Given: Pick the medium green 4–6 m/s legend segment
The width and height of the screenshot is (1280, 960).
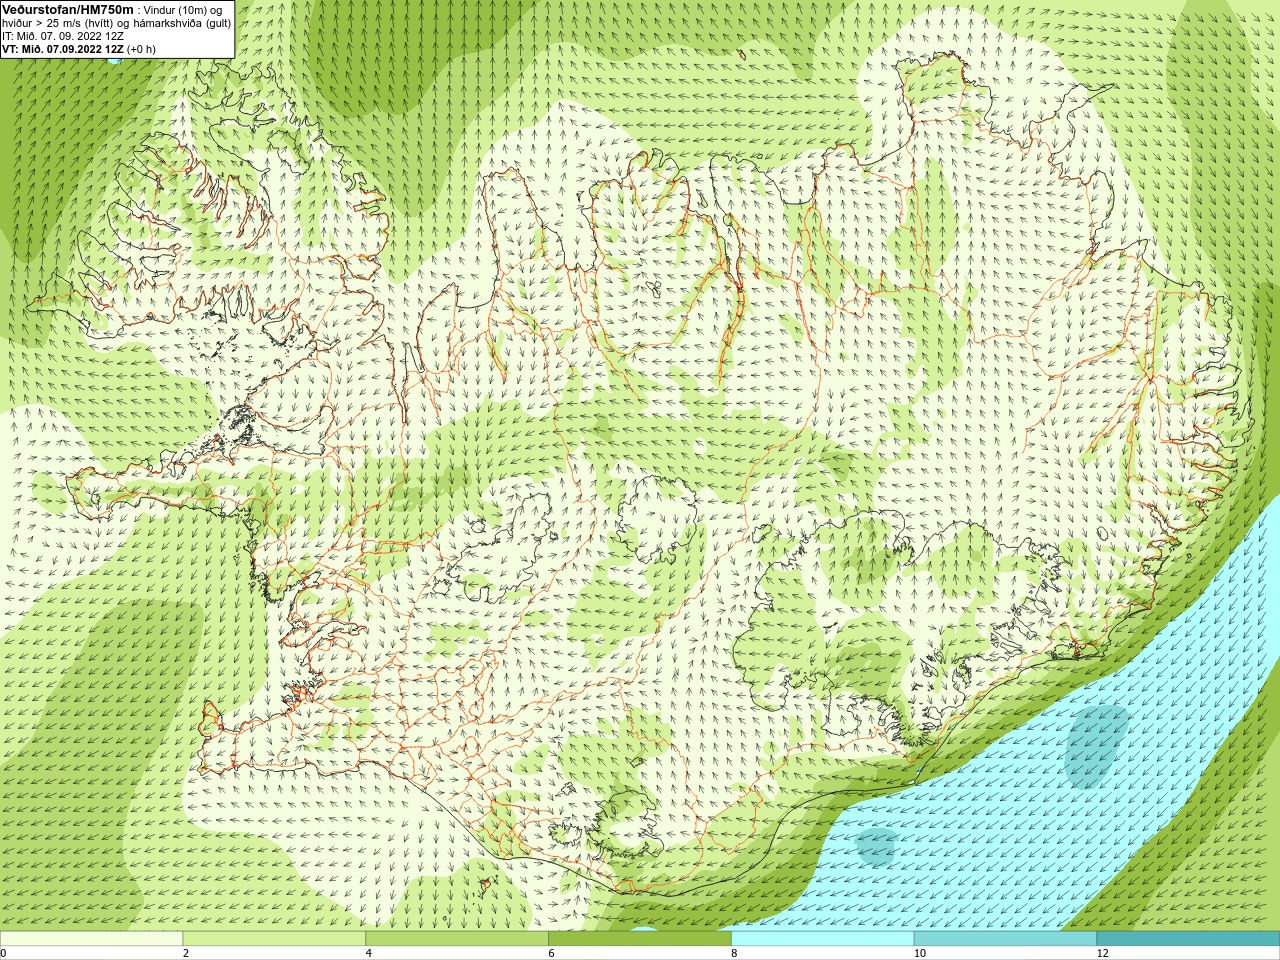Looking at the screenshot, I should [457, 939].
